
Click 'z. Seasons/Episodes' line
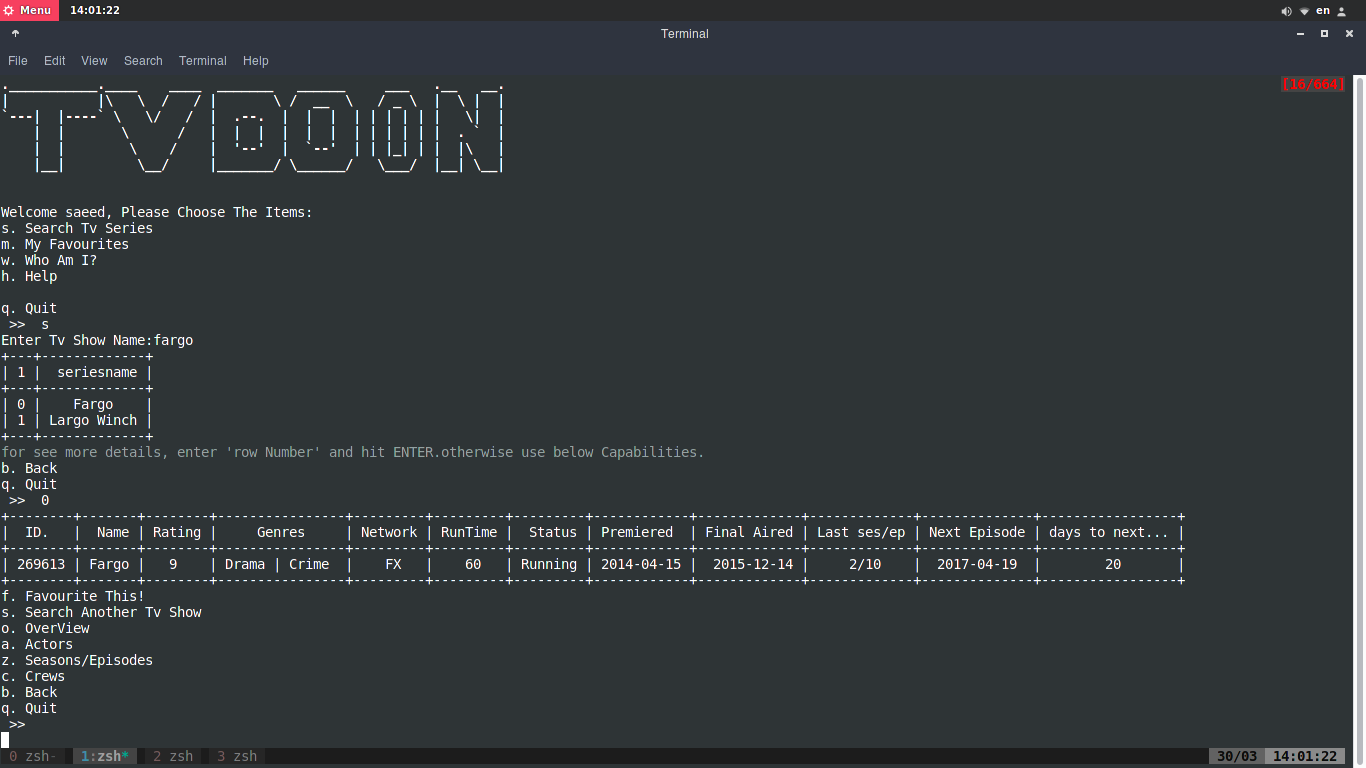pyautogui.click(x=77, y=661)
